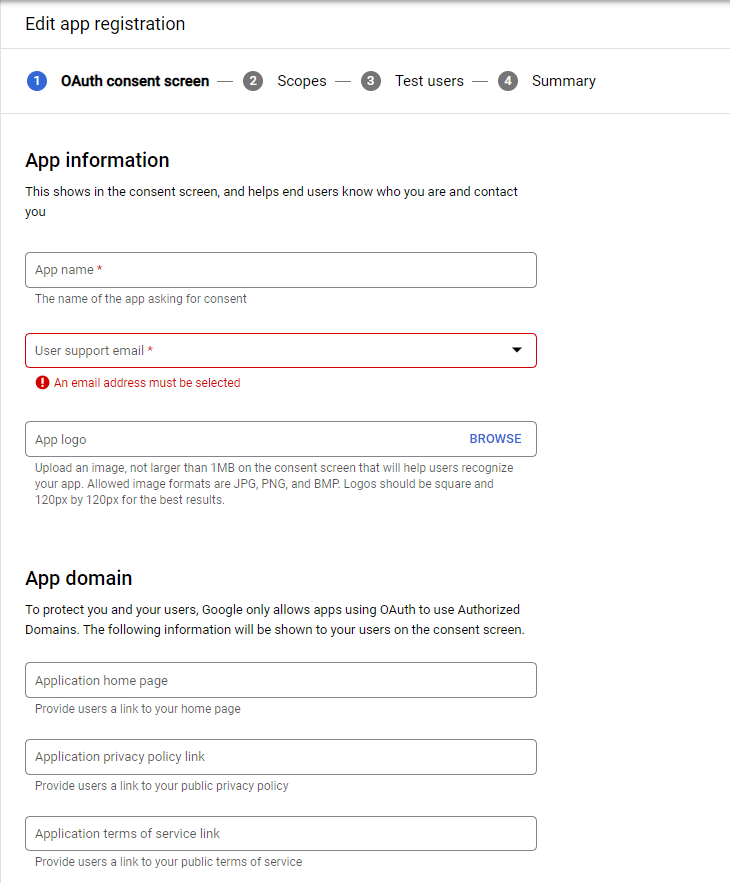Go to the Summary step

[563, 81]
